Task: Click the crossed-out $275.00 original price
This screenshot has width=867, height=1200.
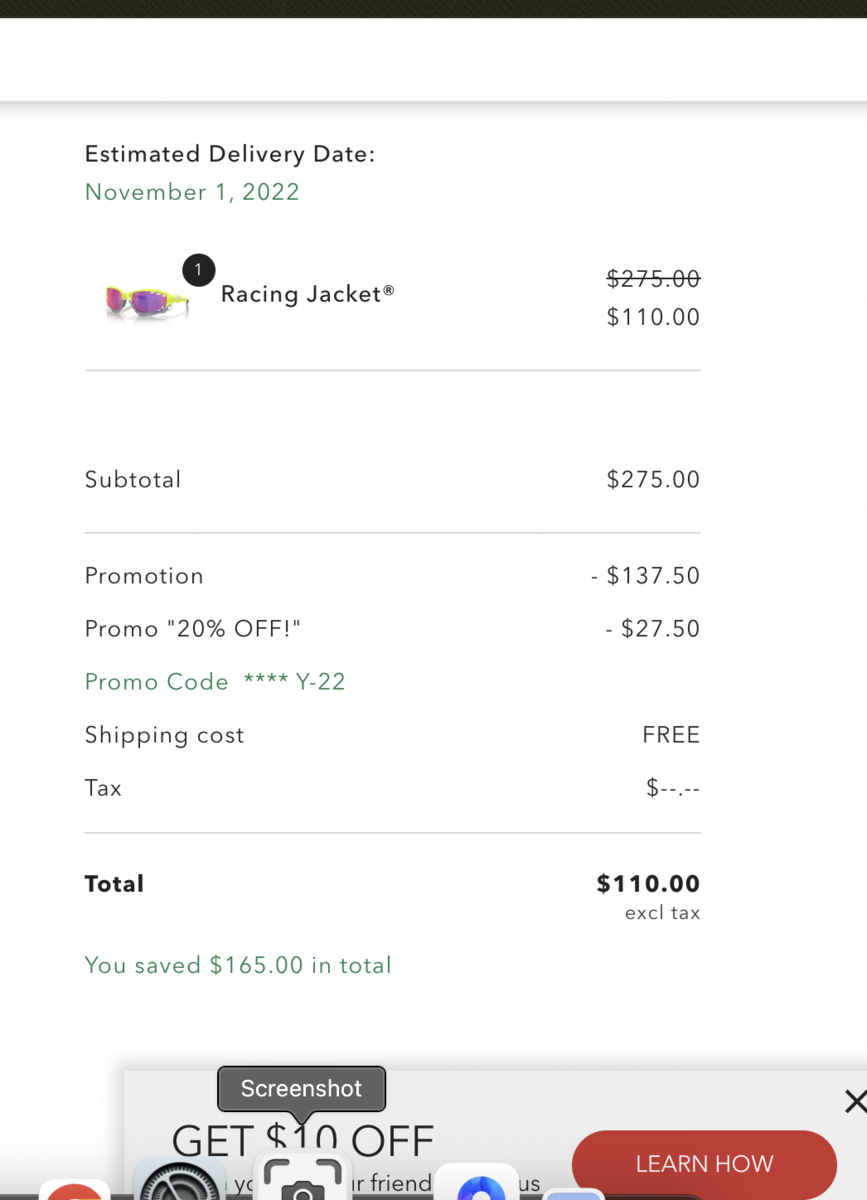Action: (653, 279)
